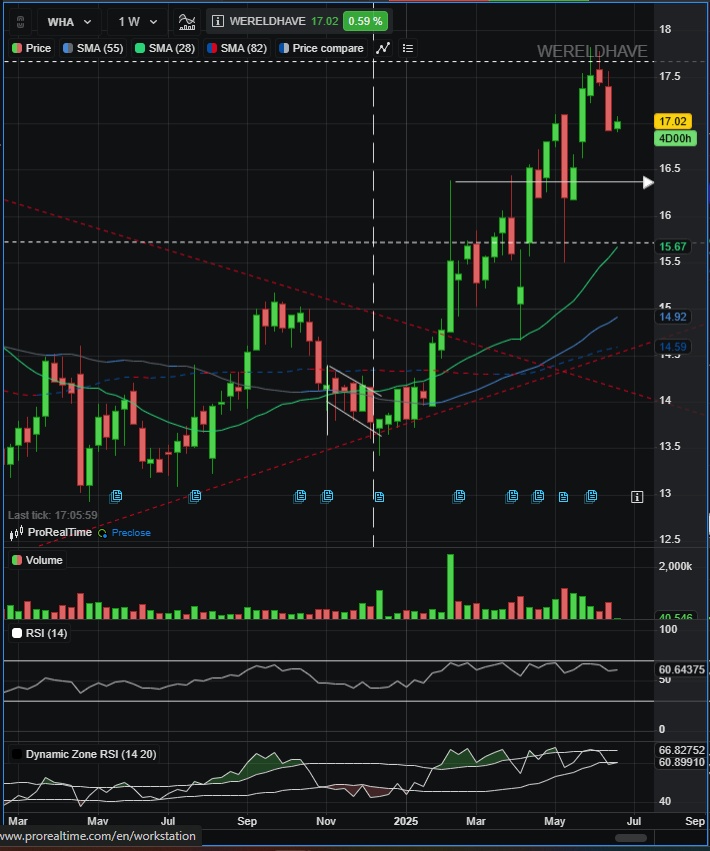Click the 14.92 SMA value label
Screen dimensions: 710x851
pyautogui.click(x=673, y=317)
